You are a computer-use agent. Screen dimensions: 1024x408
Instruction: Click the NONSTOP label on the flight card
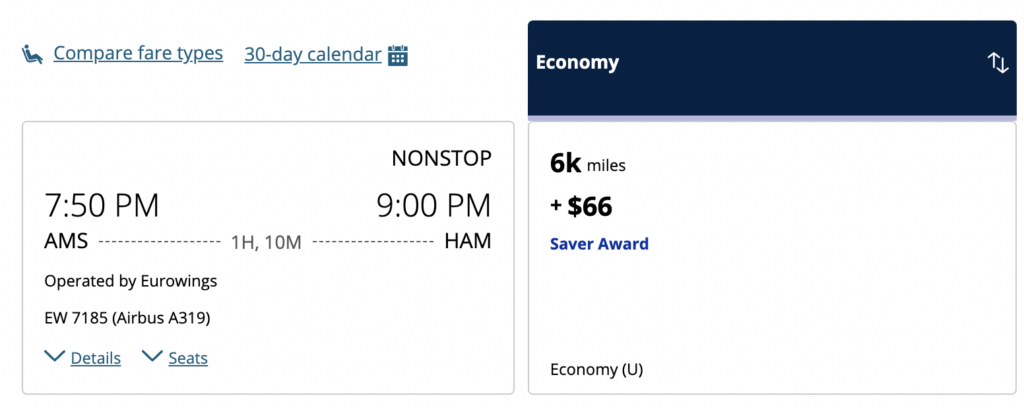(x=441, y=159)
